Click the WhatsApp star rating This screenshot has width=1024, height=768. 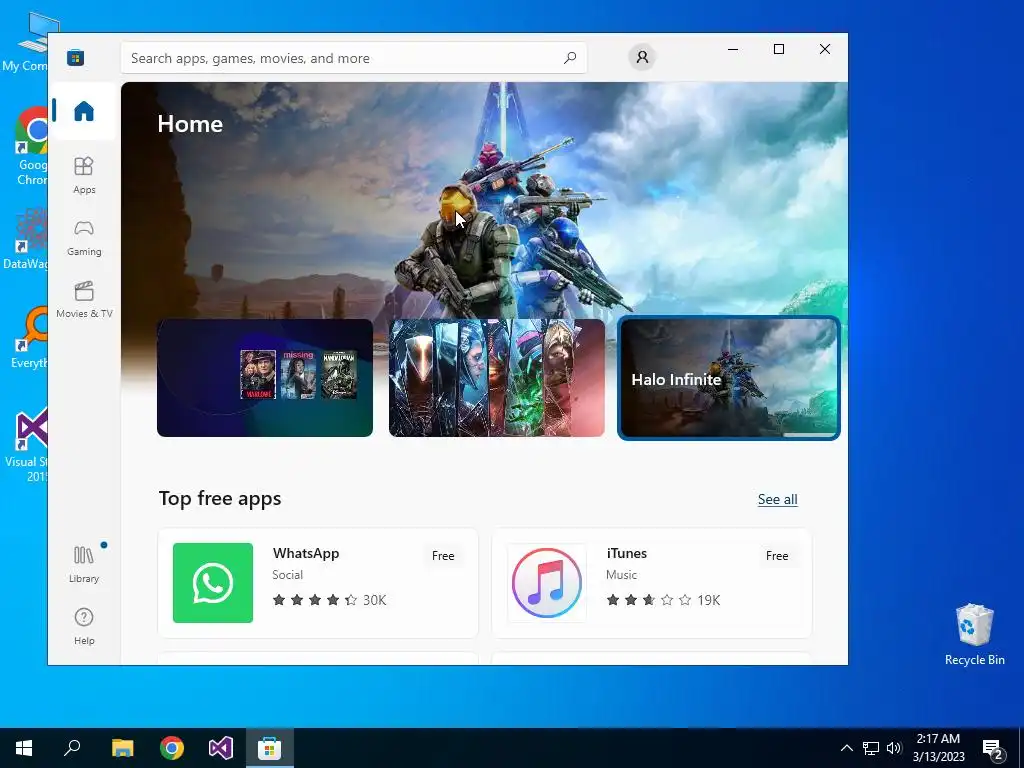click(x=315, y=600)
